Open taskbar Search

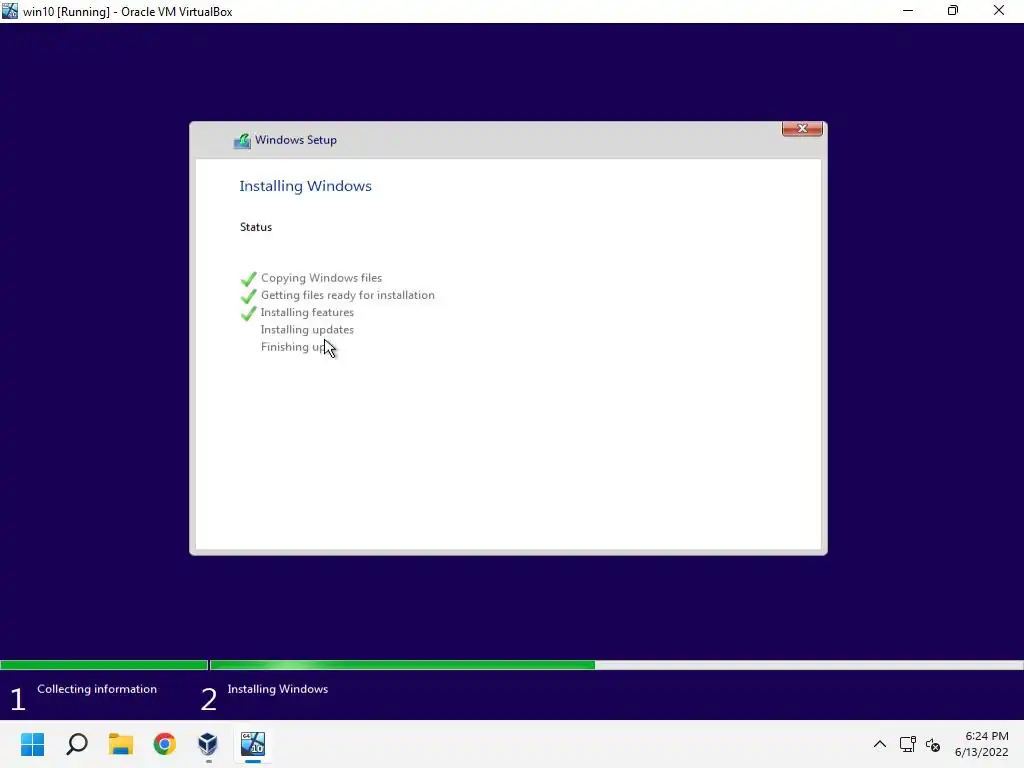77,744
